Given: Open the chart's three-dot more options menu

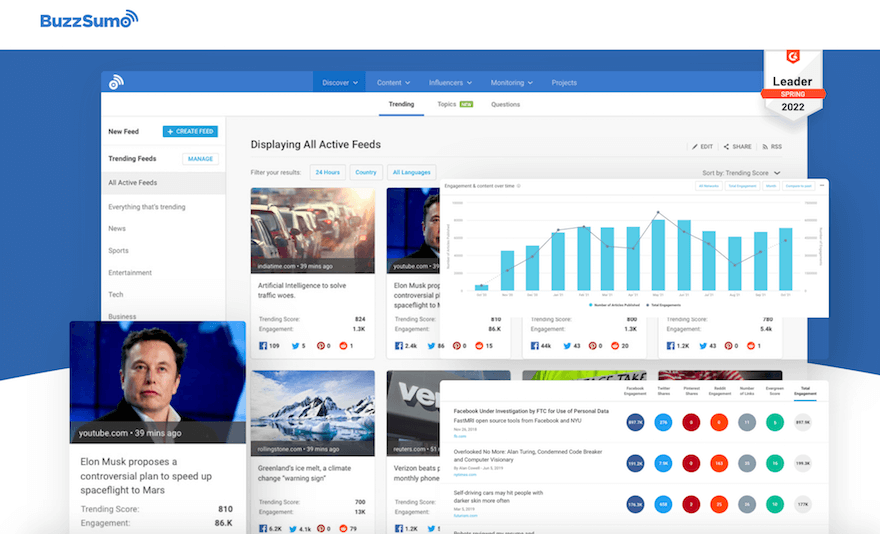Looking at the screenshot, I should tap(822, 185).
